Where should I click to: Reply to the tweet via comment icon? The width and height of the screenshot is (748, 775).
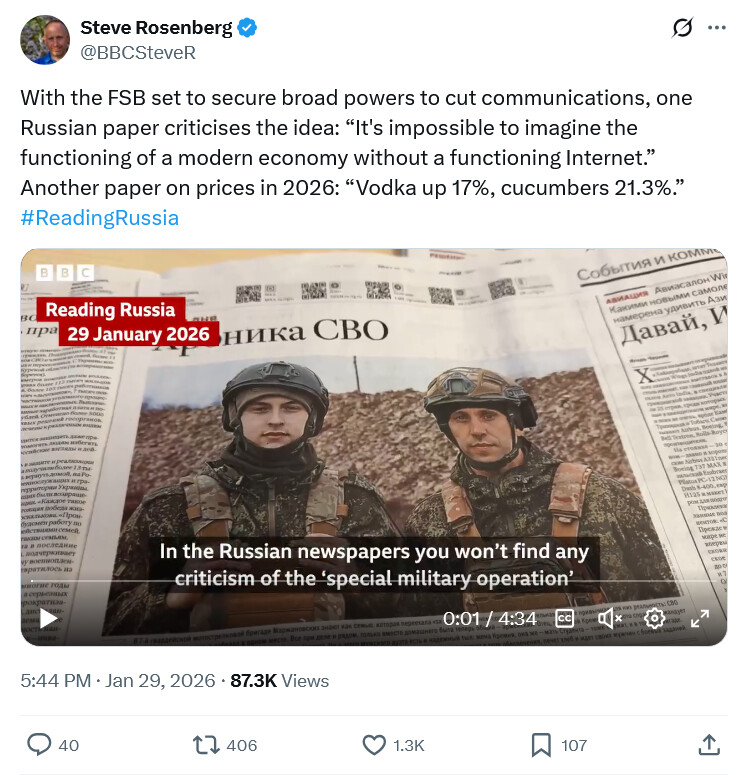[x=39, y=745]
